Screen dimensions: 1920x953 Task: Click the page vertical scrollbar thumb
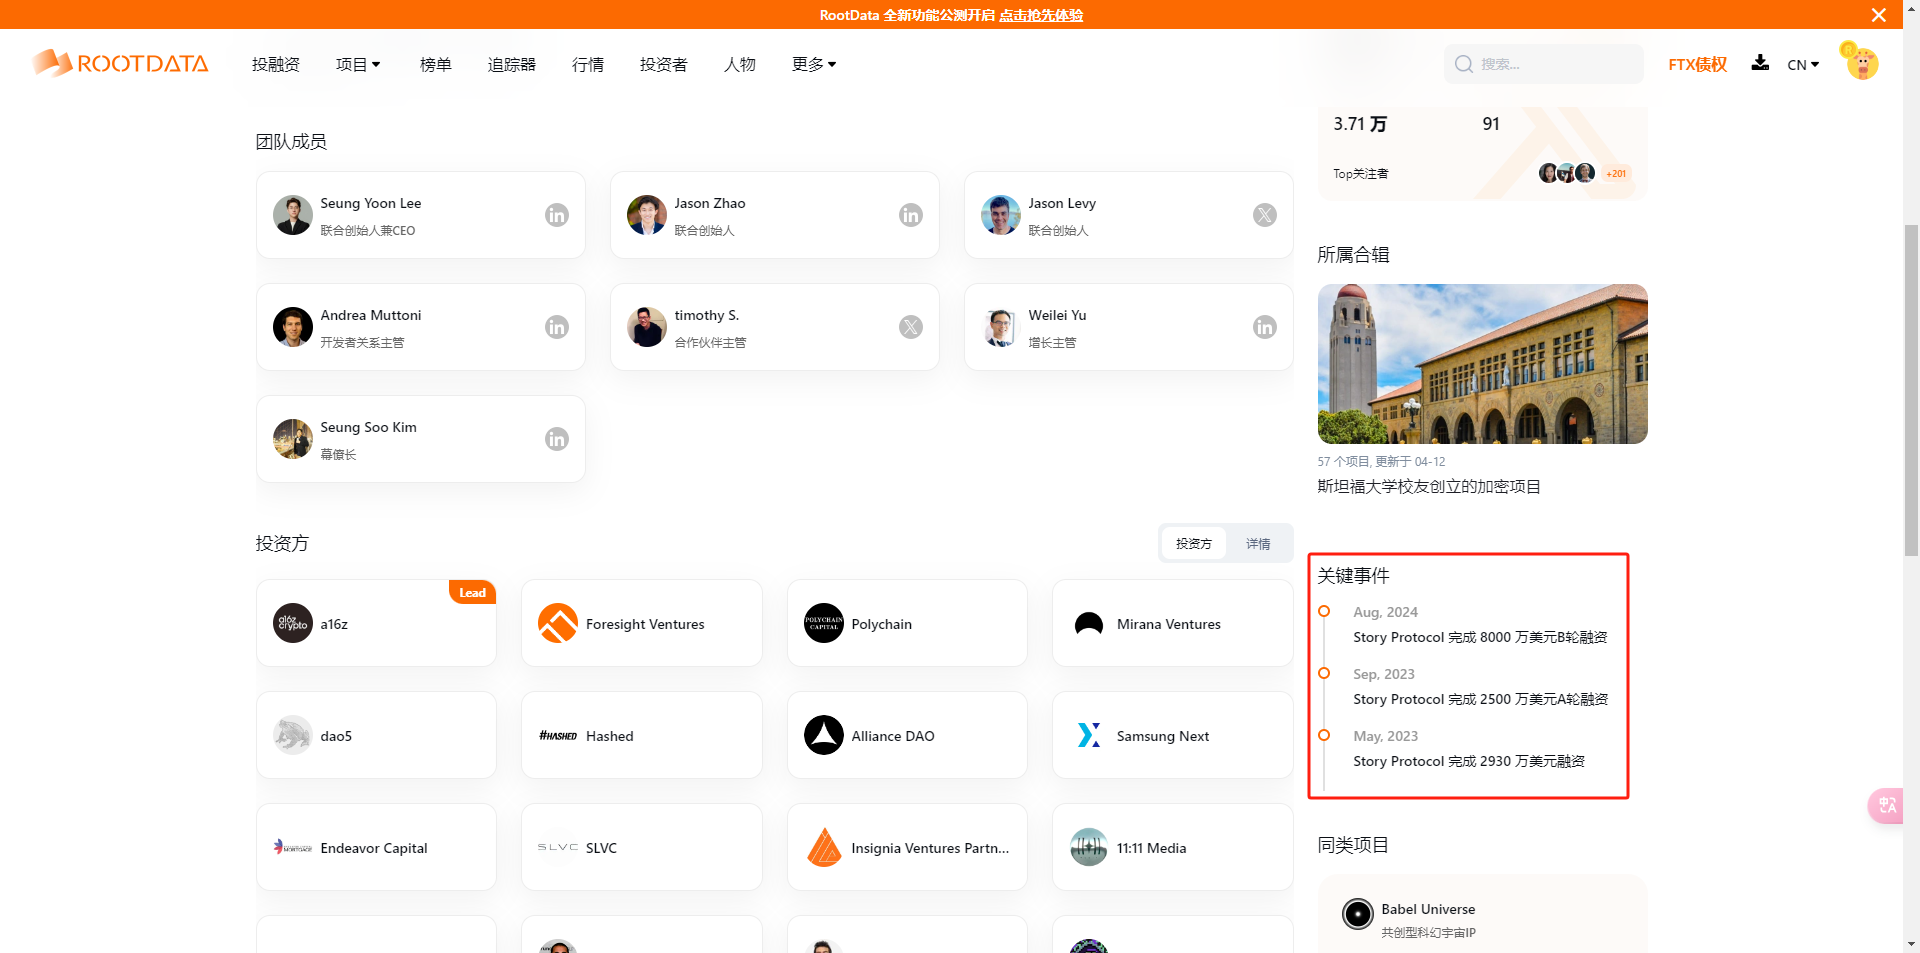(x=1911, y=390)
